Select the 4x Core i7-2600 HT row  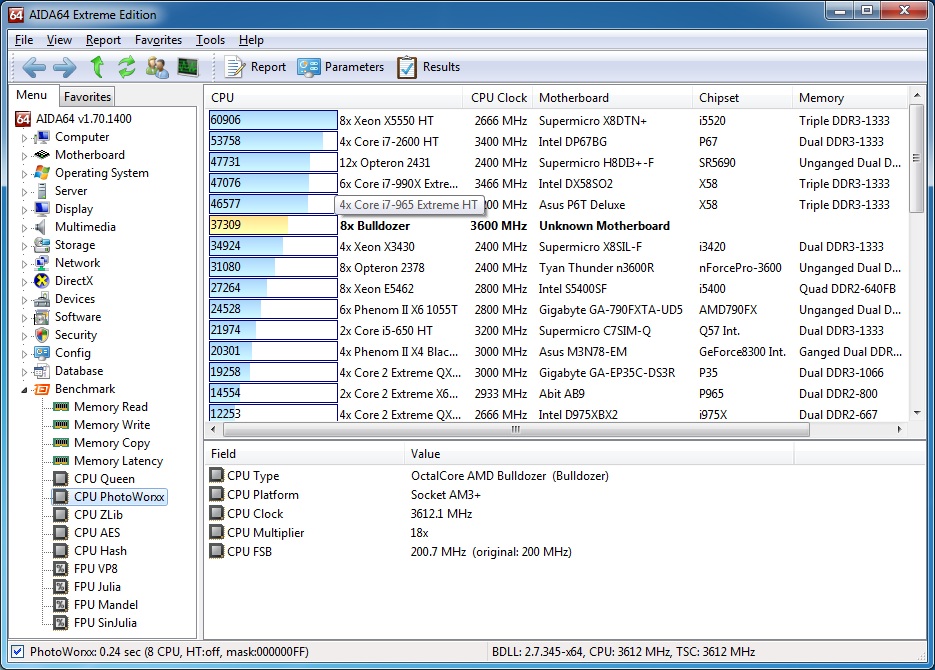tap(557, 141)
